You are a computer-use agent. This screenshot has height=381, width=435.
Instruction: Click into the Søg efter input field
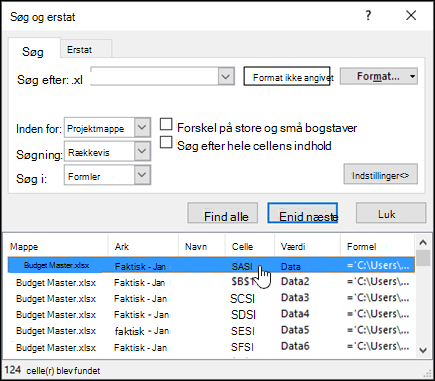(x=154, y=76)
